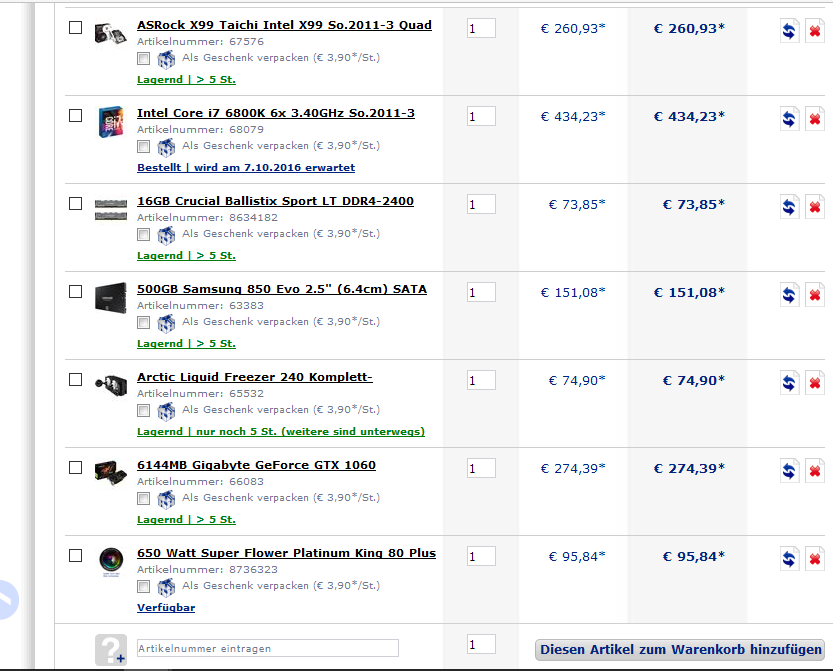The width and height of the screenshot is (833, 671).
Task: Remove 16GB Crucial Ballistix from cart
Action: (814, 207)
